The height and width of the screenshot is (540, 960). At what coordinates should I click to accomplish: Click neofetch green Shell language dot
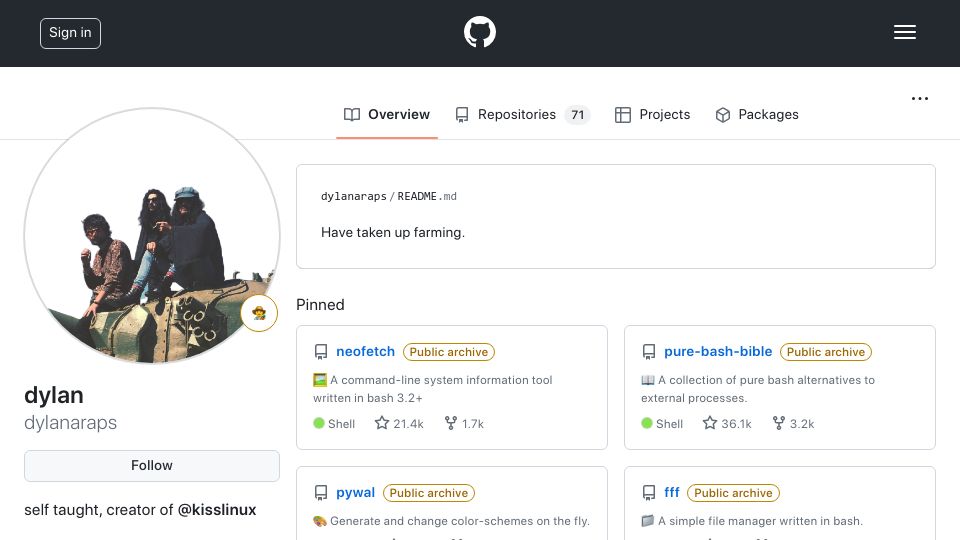coord(319,423)
